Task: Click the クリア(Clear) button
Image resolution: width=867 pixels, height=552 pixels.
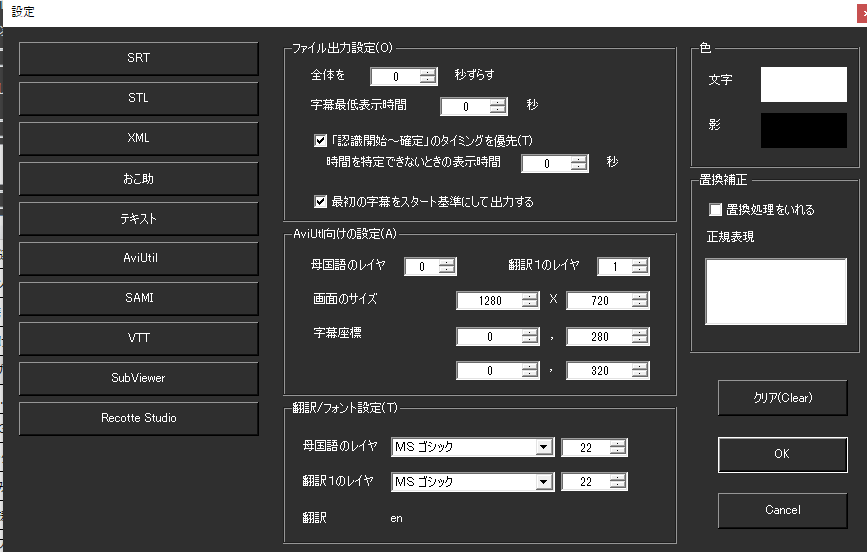Action: click(x=782, y=398)
